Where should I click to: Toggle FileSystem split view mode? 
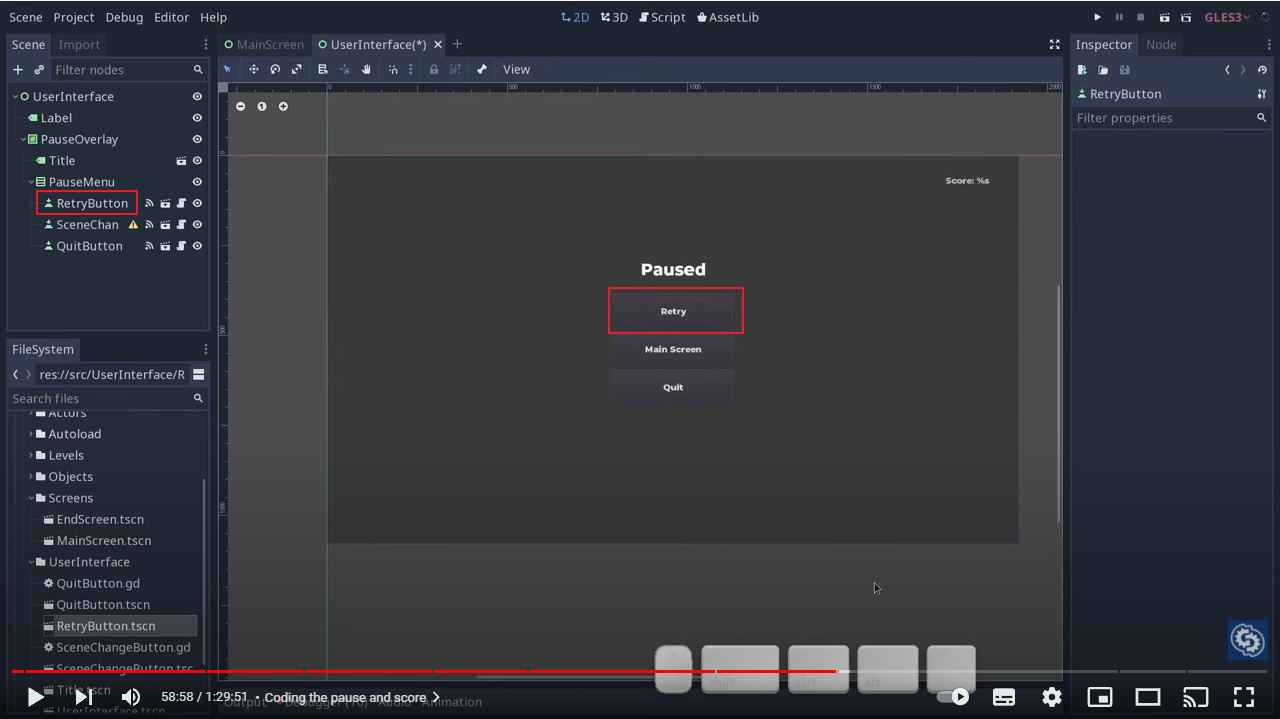coord(199,374)
